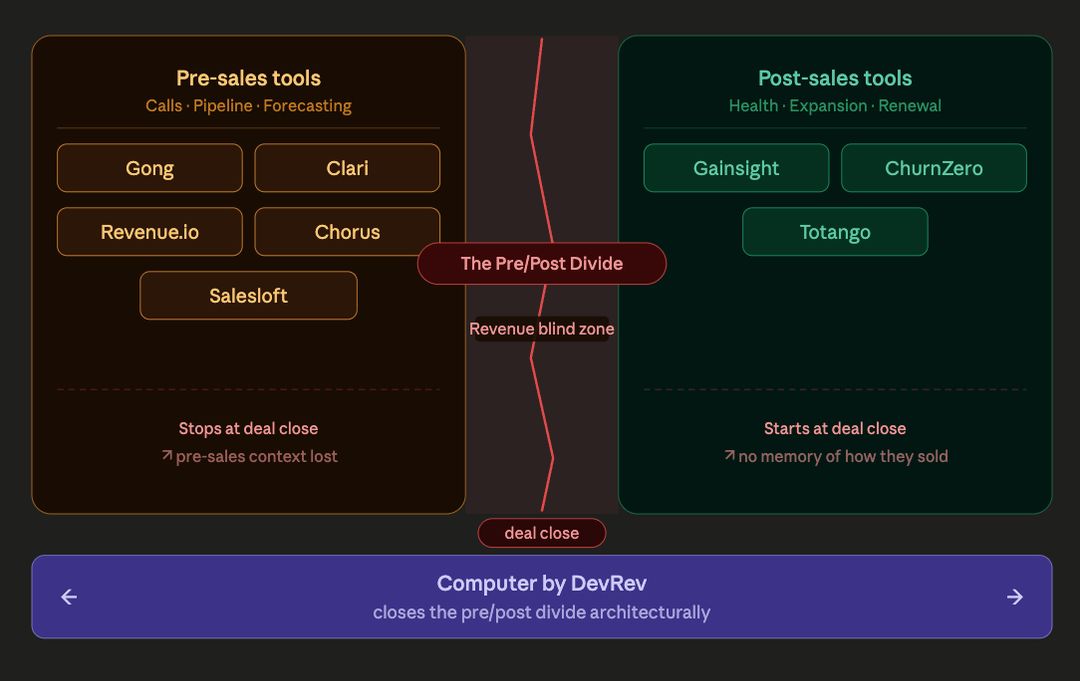Click the arrow icon beside 'pre-sales context lost'
Screen dimensions: 1080x681
click(167, 455)
